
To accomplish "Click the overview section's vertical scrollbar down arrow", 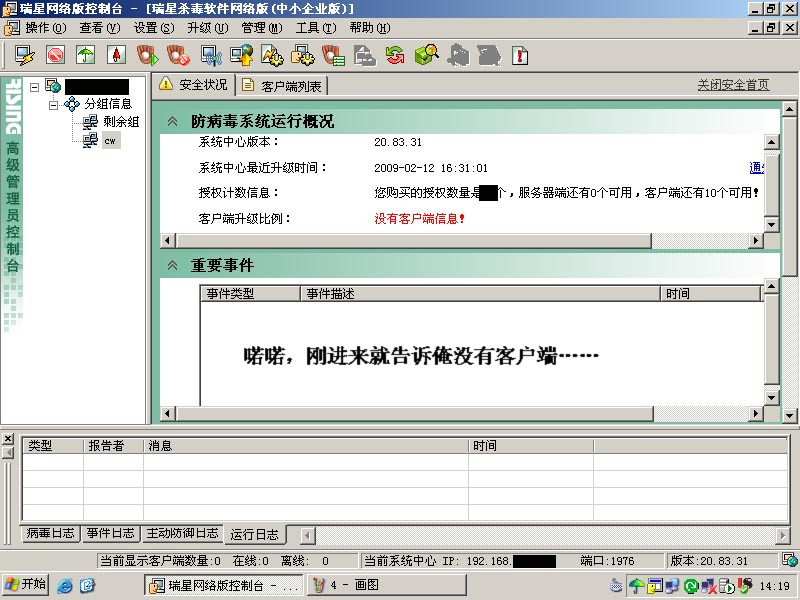I will click(x=771, y=224).
